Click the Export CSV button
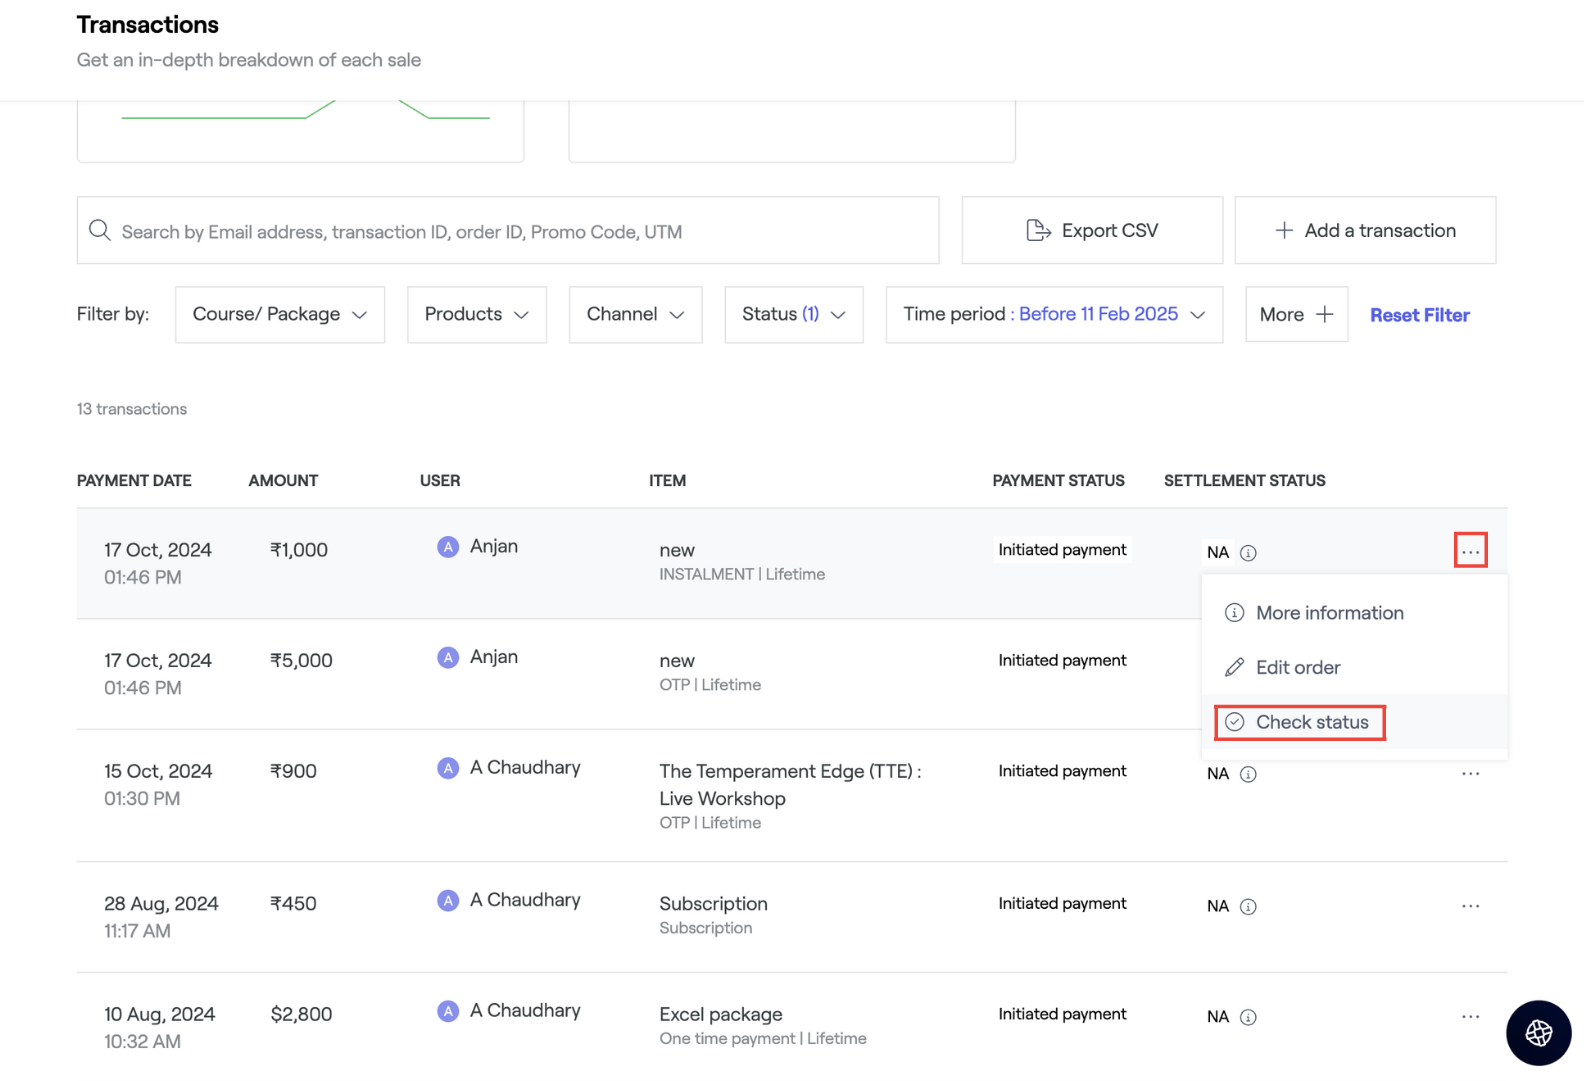This screenshot has height=1081, width=1584. (1092, 231)
